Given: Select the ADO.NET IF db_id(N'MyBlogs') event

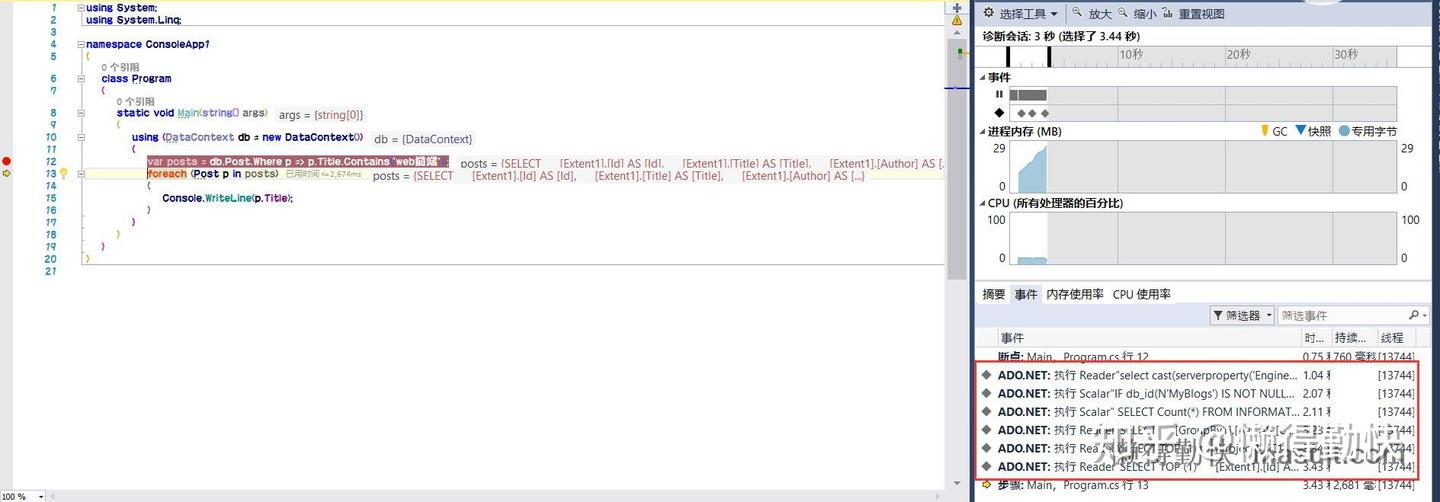Looking at the screenshot, I should click(x=1197, y=394).
